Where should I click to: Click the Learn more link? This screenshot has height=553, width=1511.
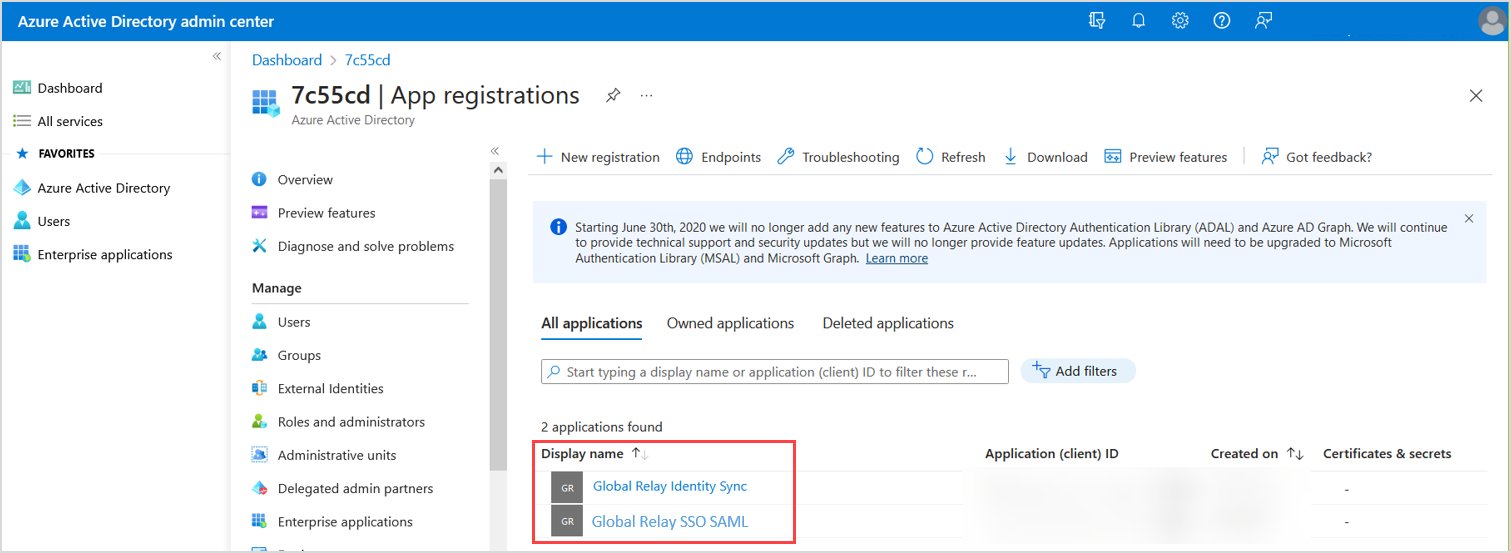point(897,258)
